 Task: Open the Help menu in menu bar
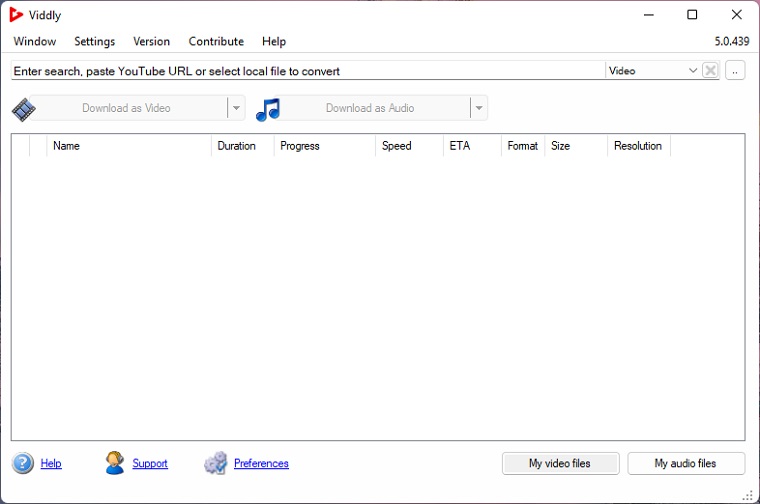(274, 41)
